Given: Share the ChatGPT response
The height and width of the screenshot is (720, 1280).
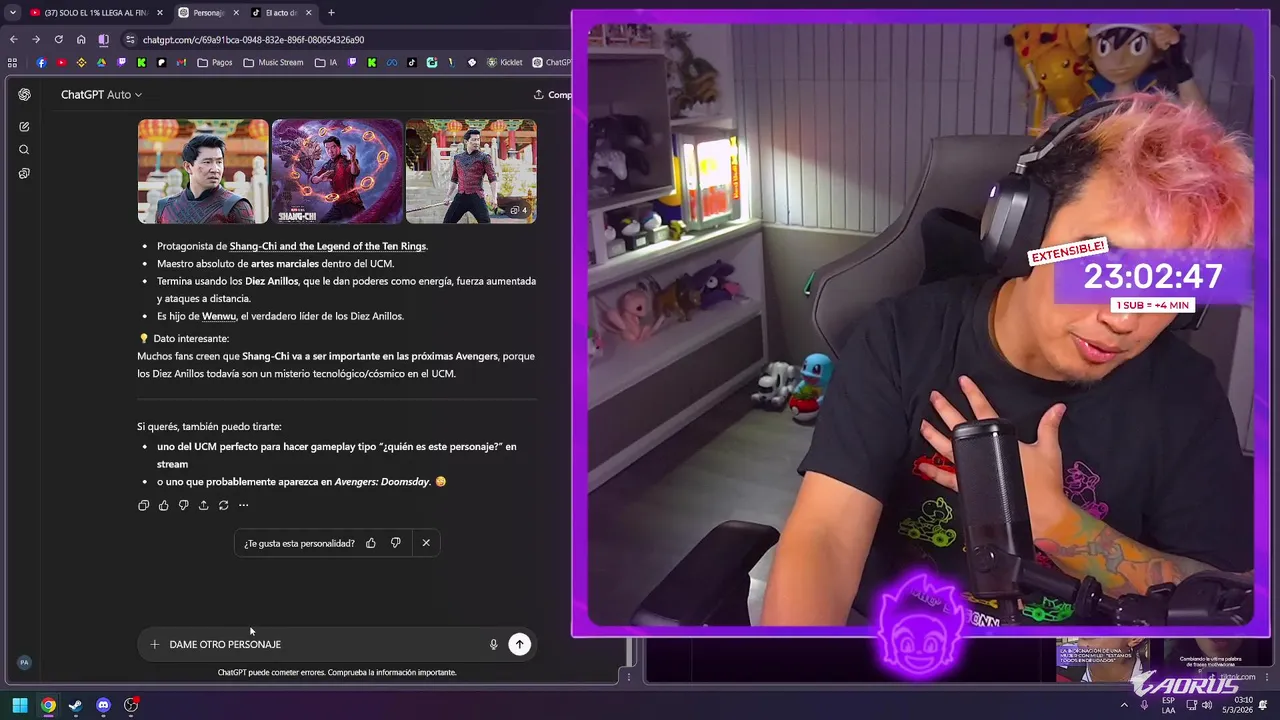Looking at the screenshot, I should pyautogui.click(x=204, y=505).
